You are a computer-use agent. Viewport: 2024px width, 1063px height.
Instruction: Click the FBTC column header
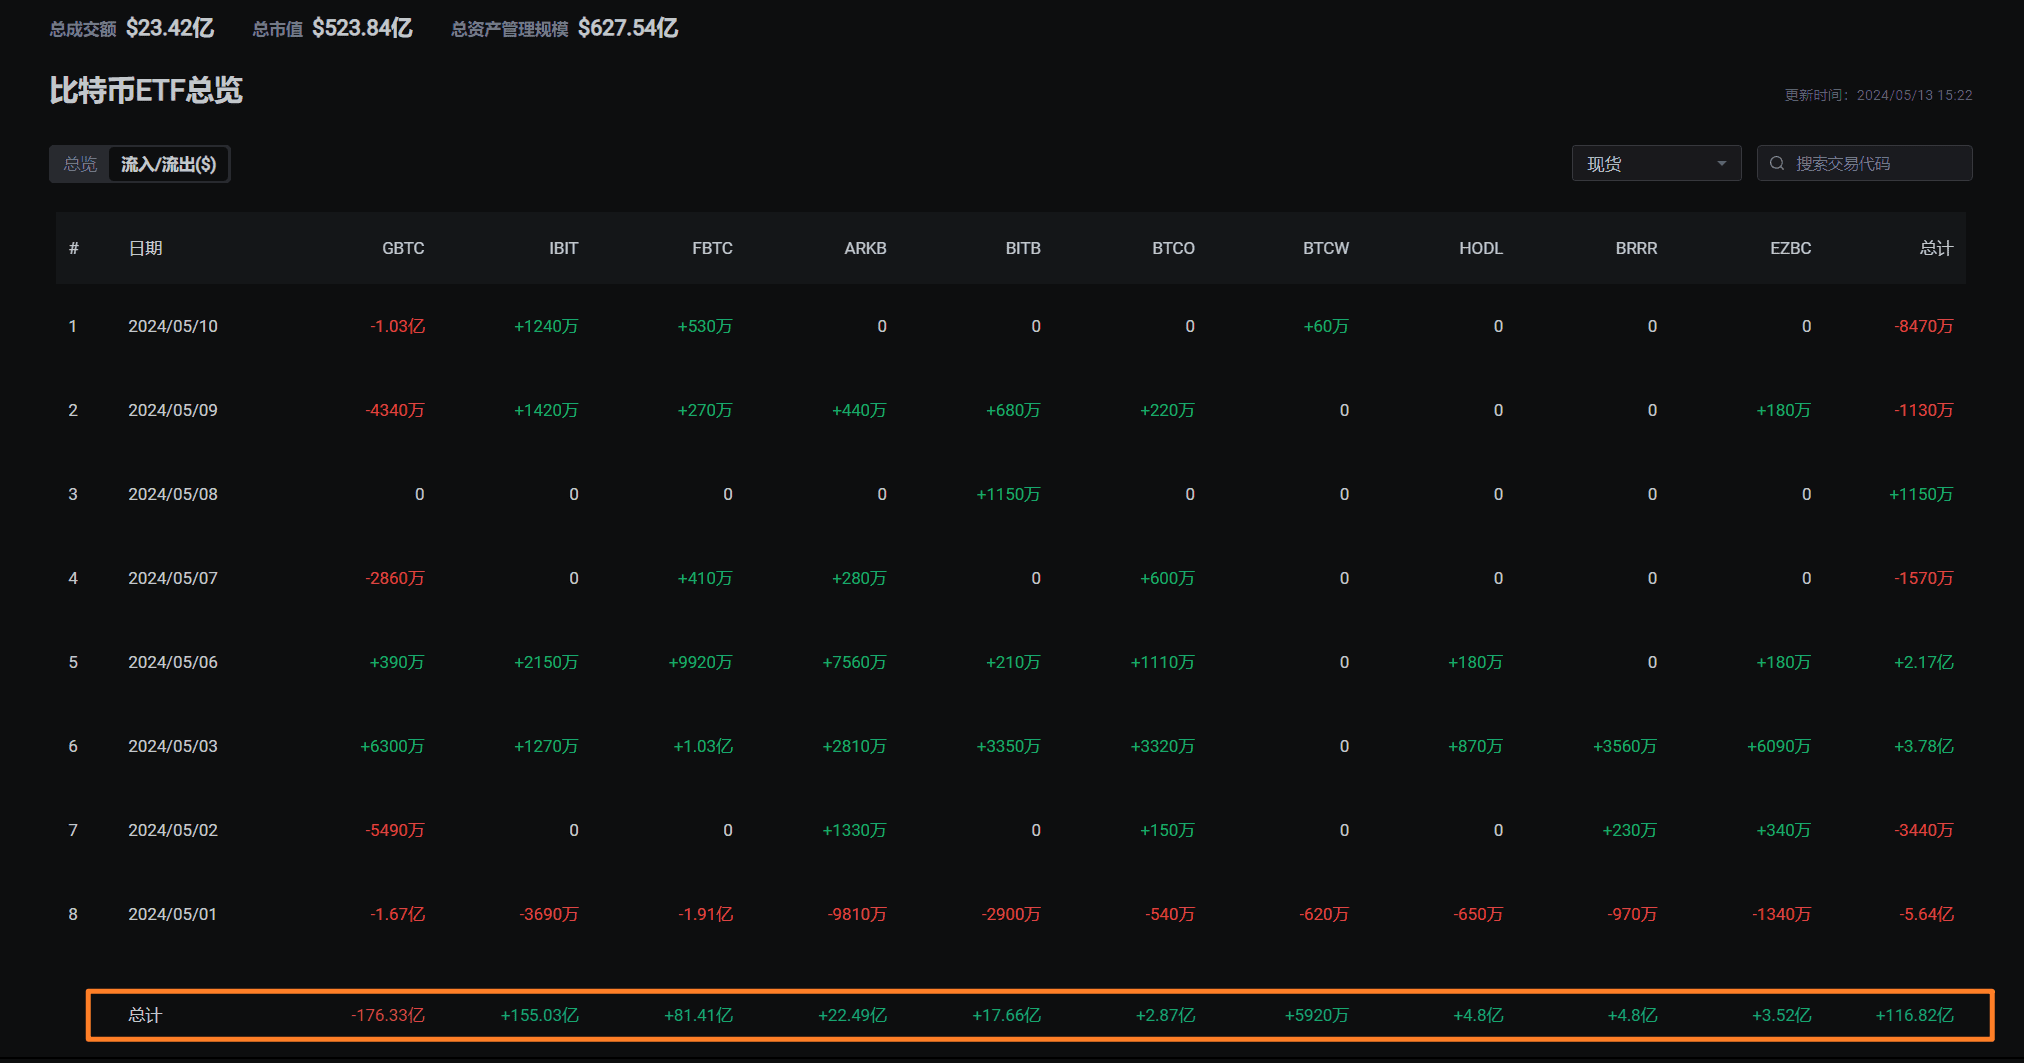tap(712, 248)
